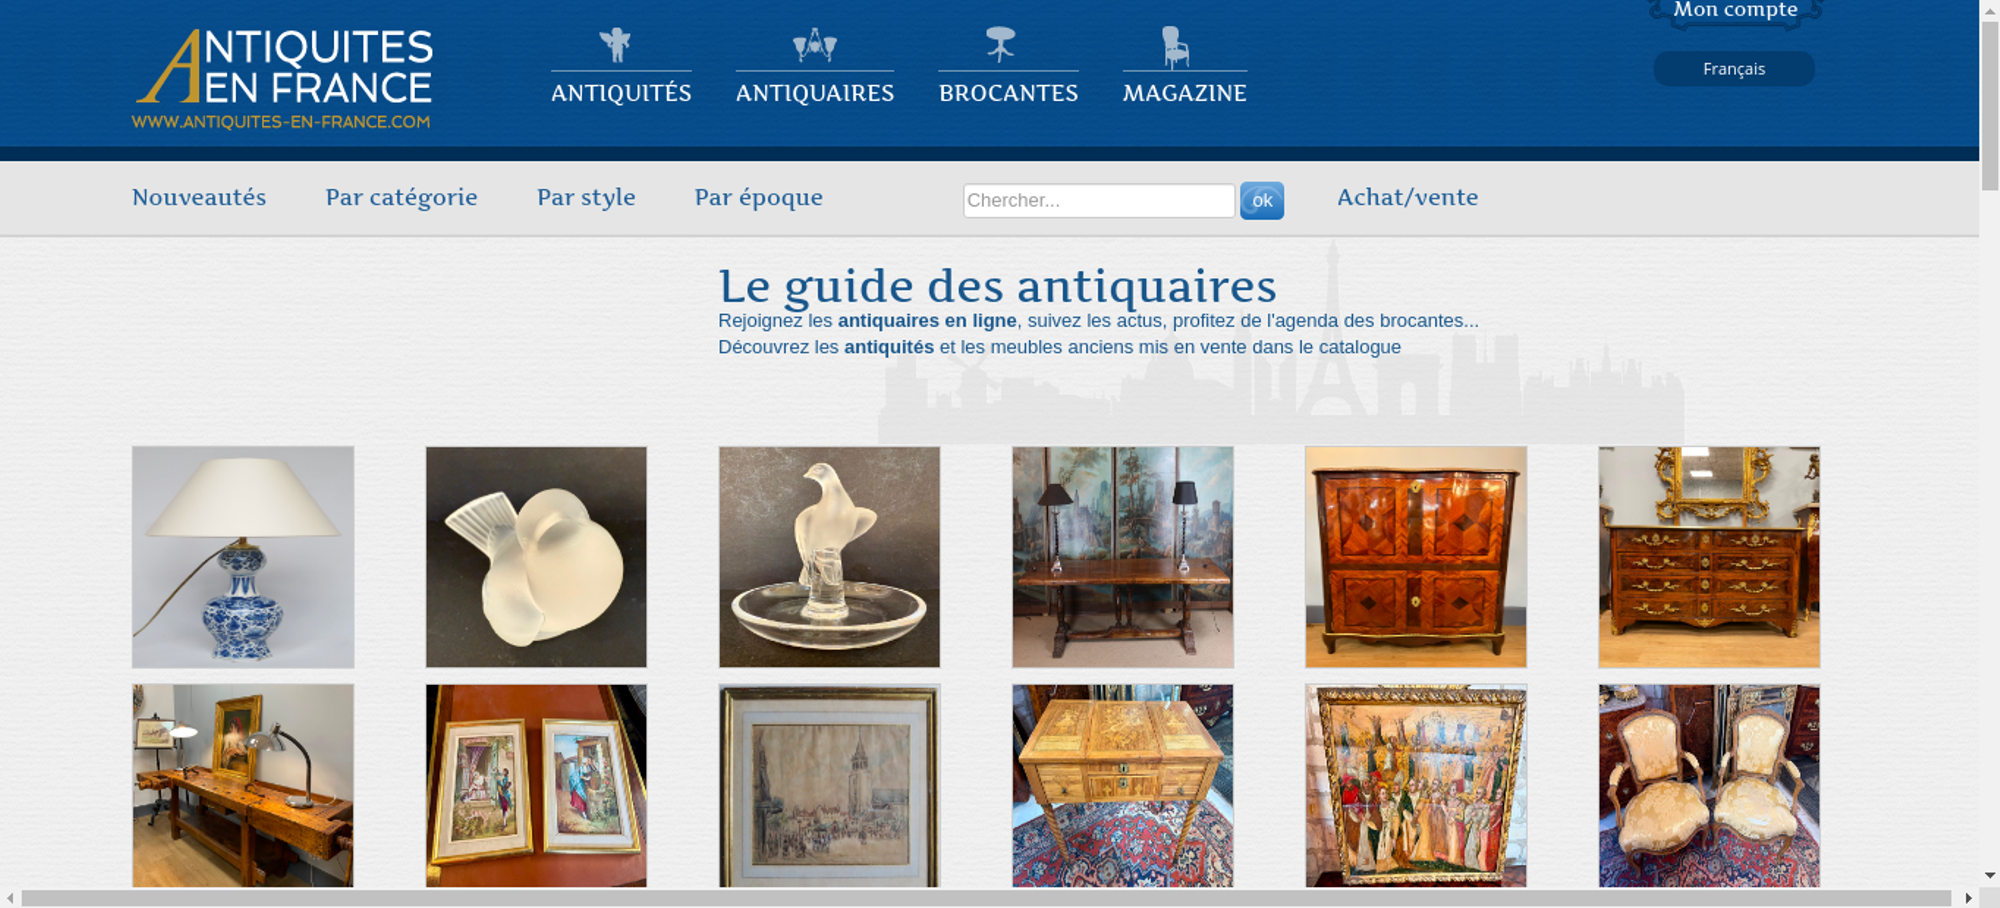2000x908 pixels.
Task: Open the pair of cream armchairs thumbnail
Action: 1709,785
